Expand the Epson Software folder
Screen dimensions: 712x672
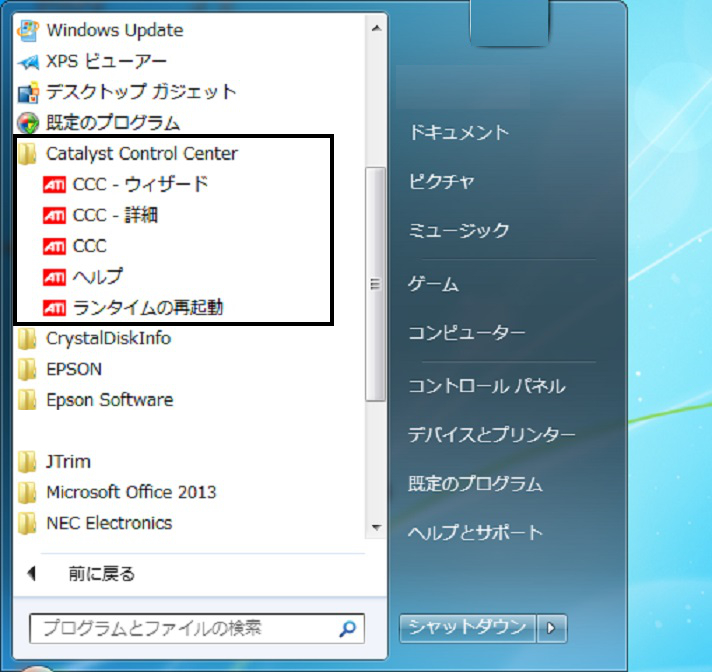[110, 400]
